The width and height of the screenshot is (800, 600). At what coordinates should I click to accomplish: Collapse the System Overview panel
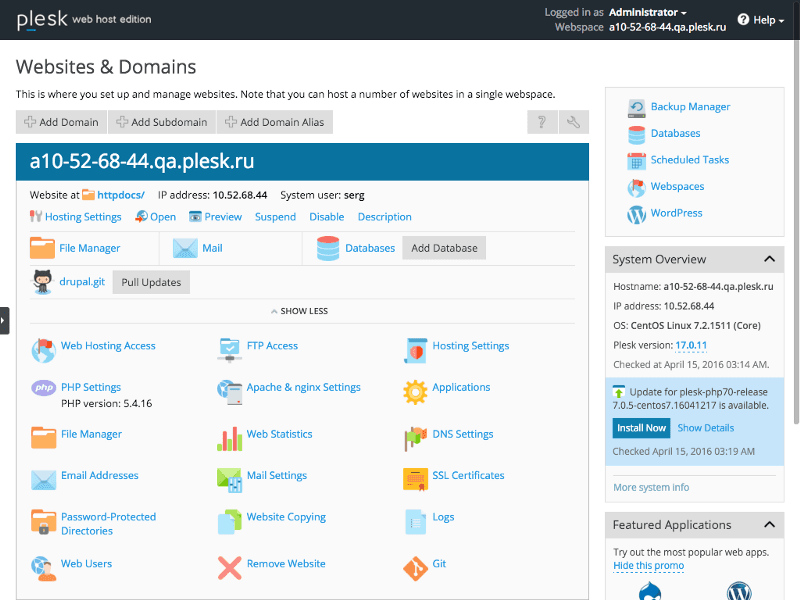(769, 259)
